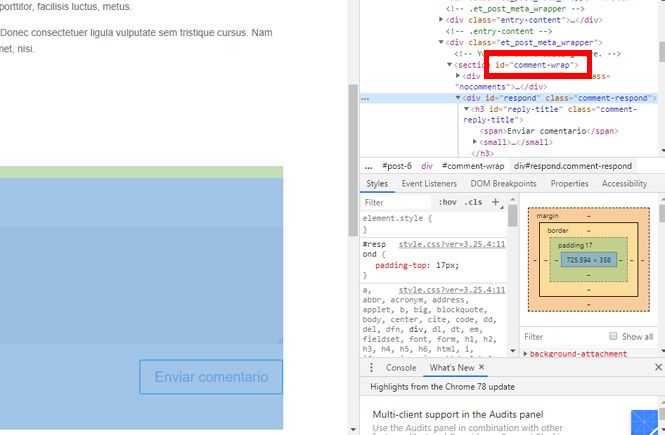The image size is (665, 435).
Task: Enable the Show all checkbox
Action: tap(614, 337)
